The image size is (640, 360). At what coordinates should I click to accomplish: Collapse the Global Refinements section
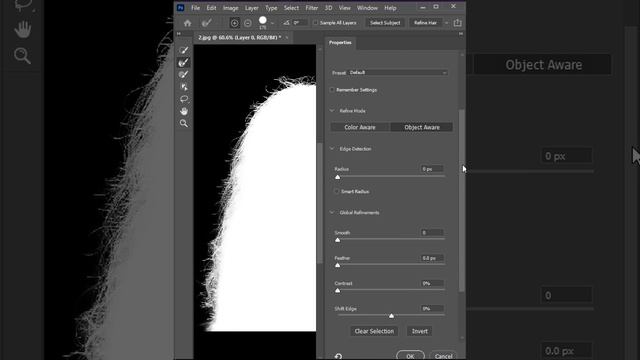point(332,212)
